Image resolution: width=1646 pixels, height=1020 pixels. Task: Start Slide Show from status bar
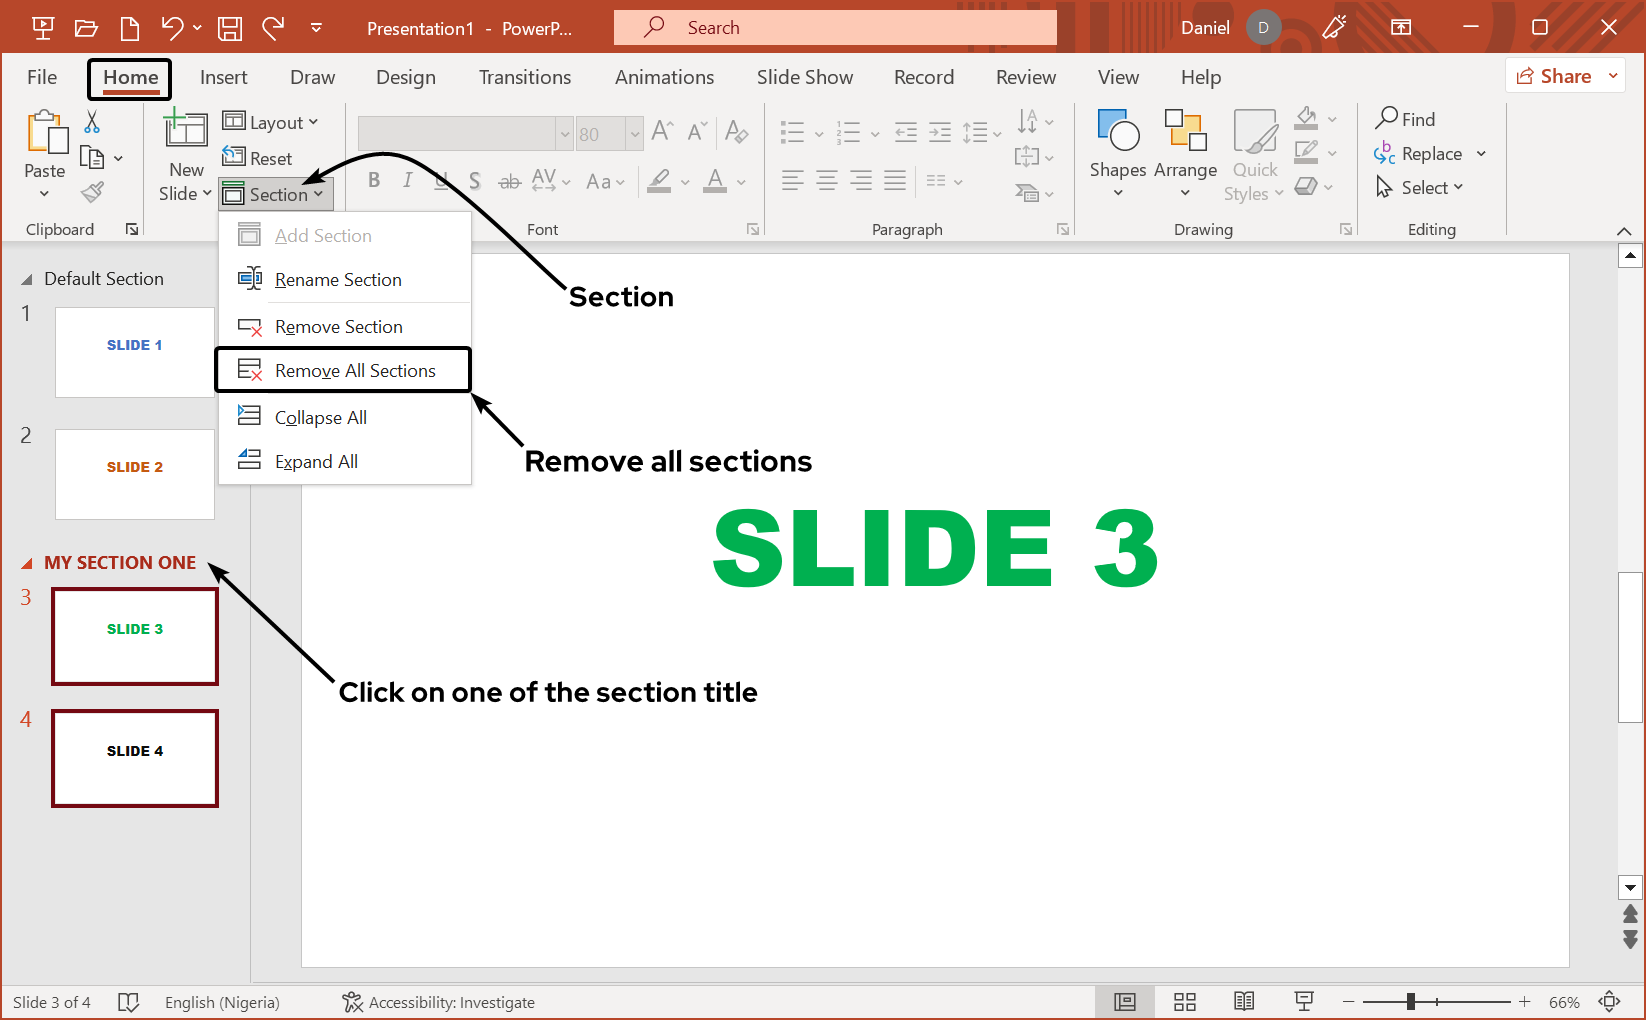pos(1304,1001)
